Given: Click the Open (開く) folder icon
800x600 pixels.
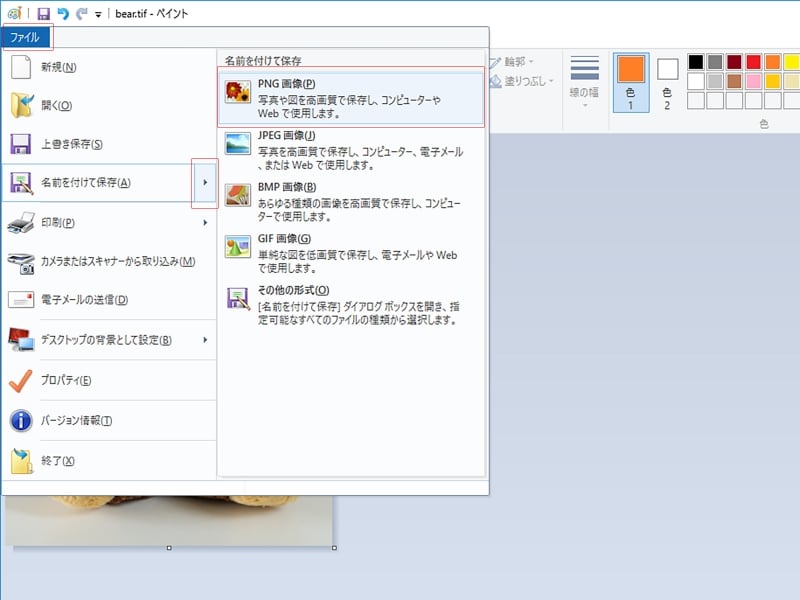Looking at the screenshot, I should click(21, 105).
